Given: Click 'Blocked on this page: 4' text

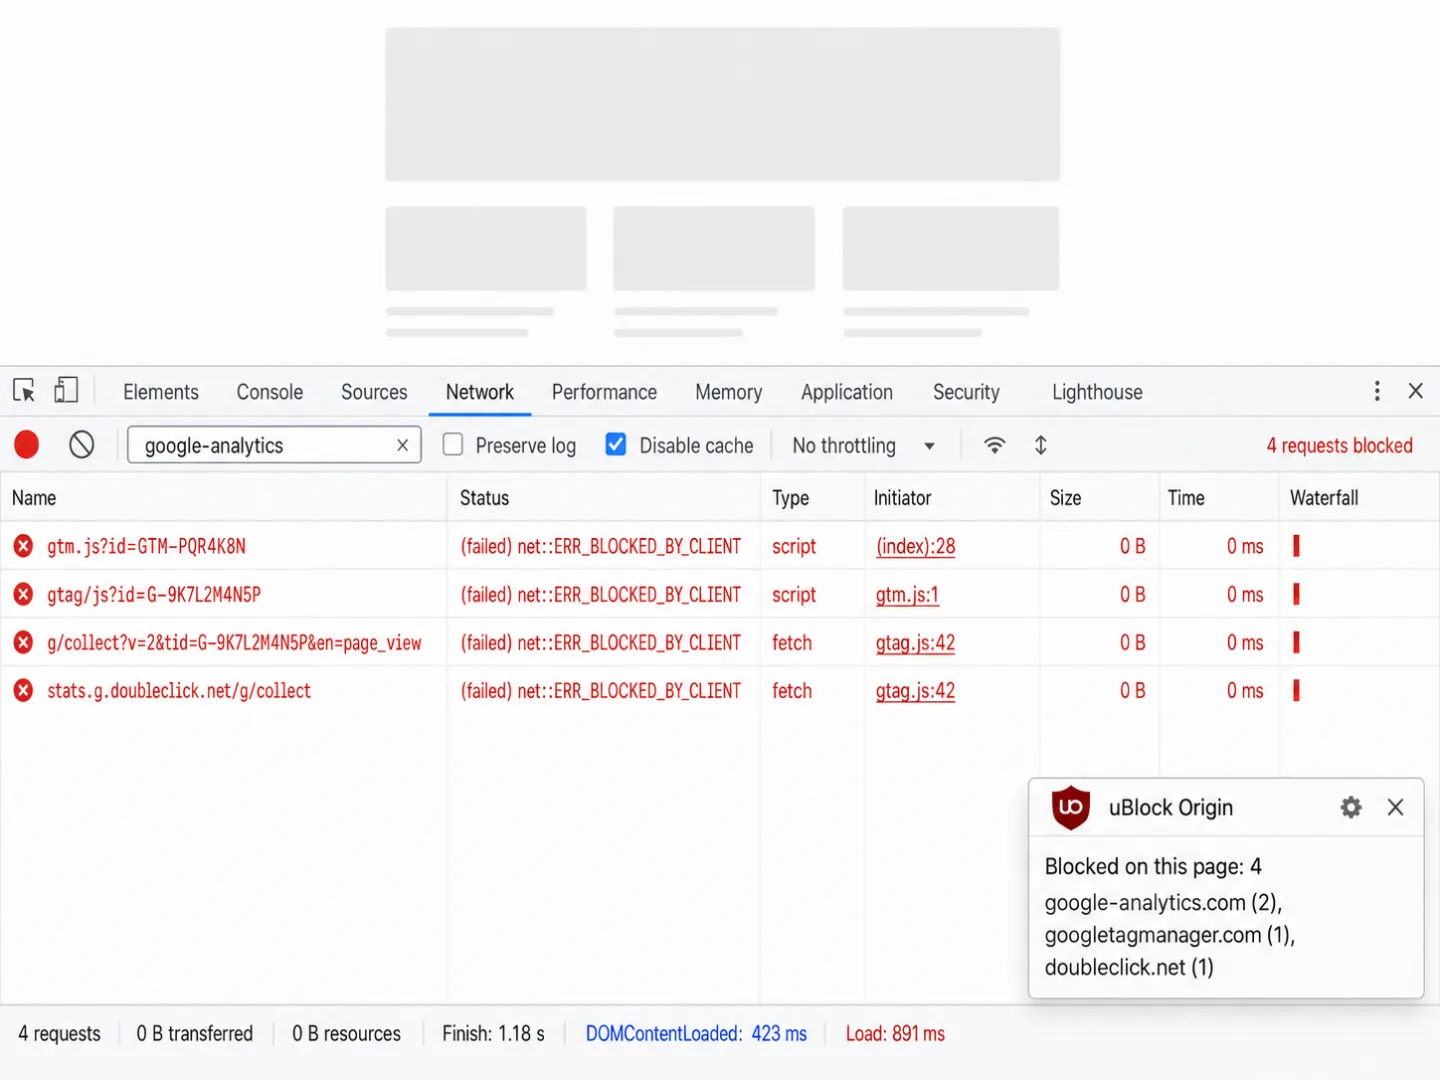Looking at the screenshot, I should 1153,866.
